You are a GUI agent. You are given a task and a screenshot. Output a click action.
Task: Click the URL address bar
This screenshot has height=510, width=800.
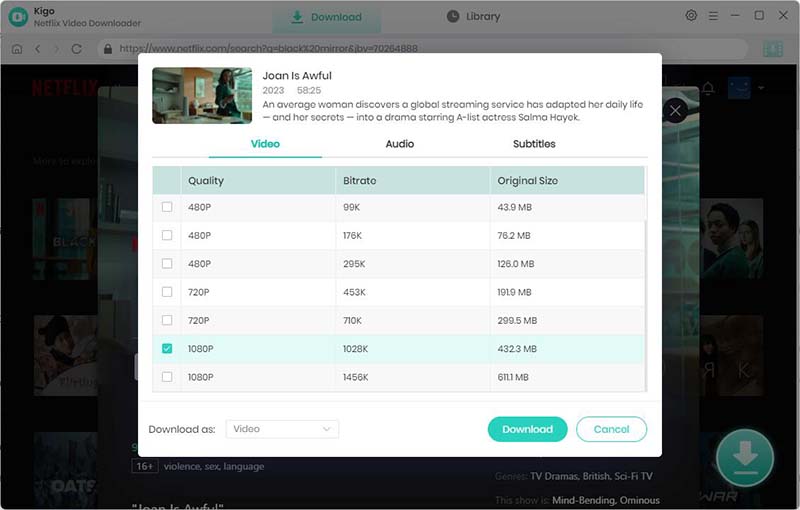coord(423,49)
